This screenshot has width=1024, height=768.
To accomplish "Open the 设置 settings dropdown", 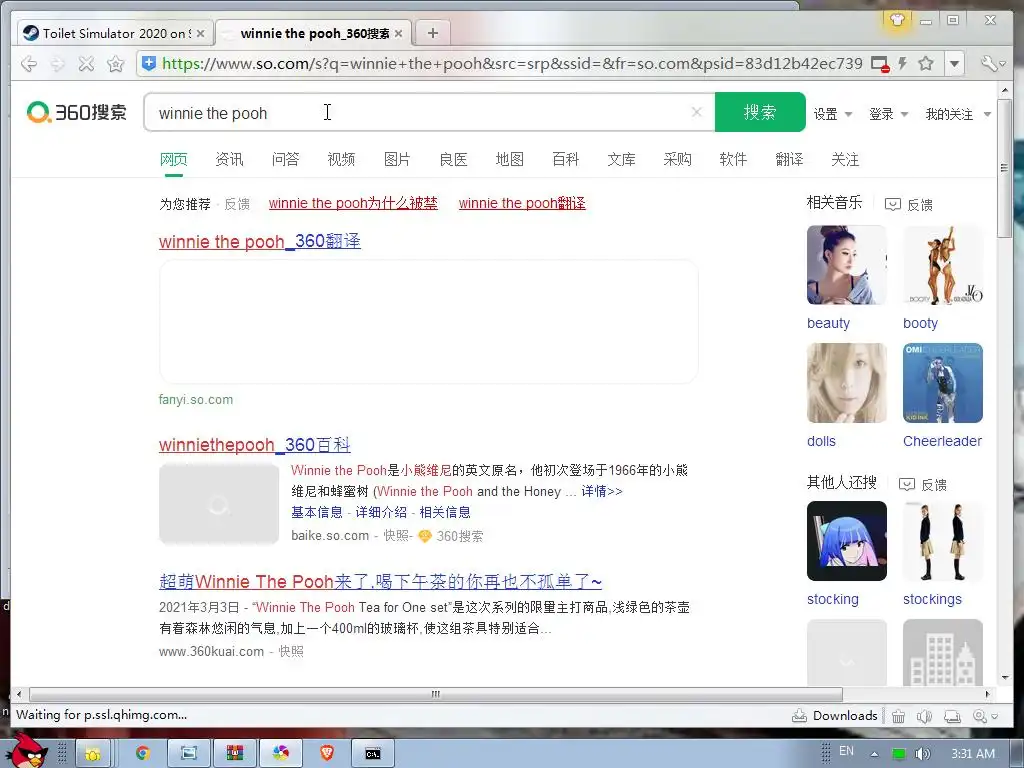I will [x=833, y=114].
